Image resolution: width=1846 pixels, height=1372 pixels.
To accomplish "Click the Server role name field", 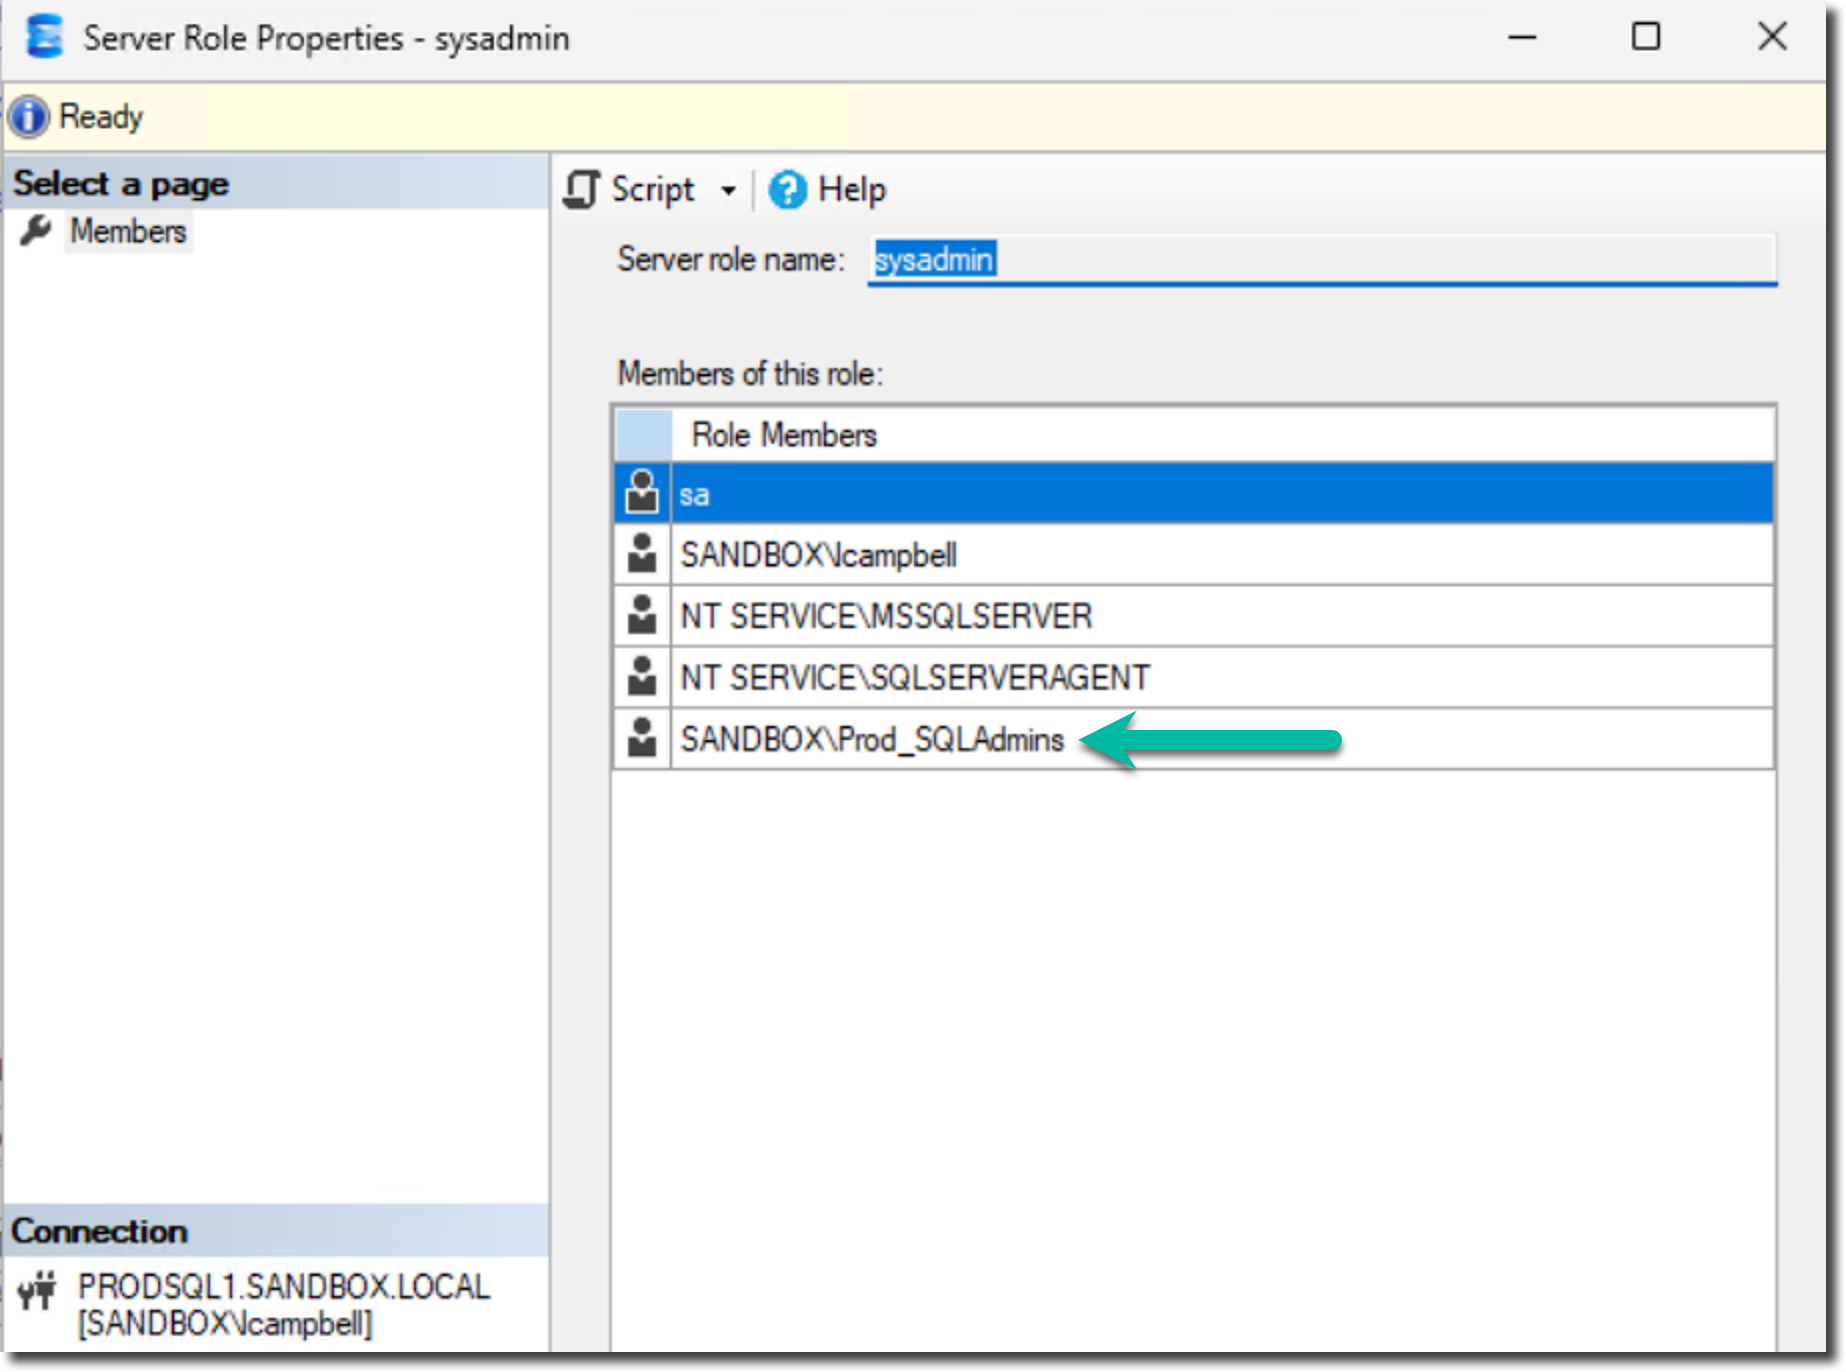I will (1321, 260).
